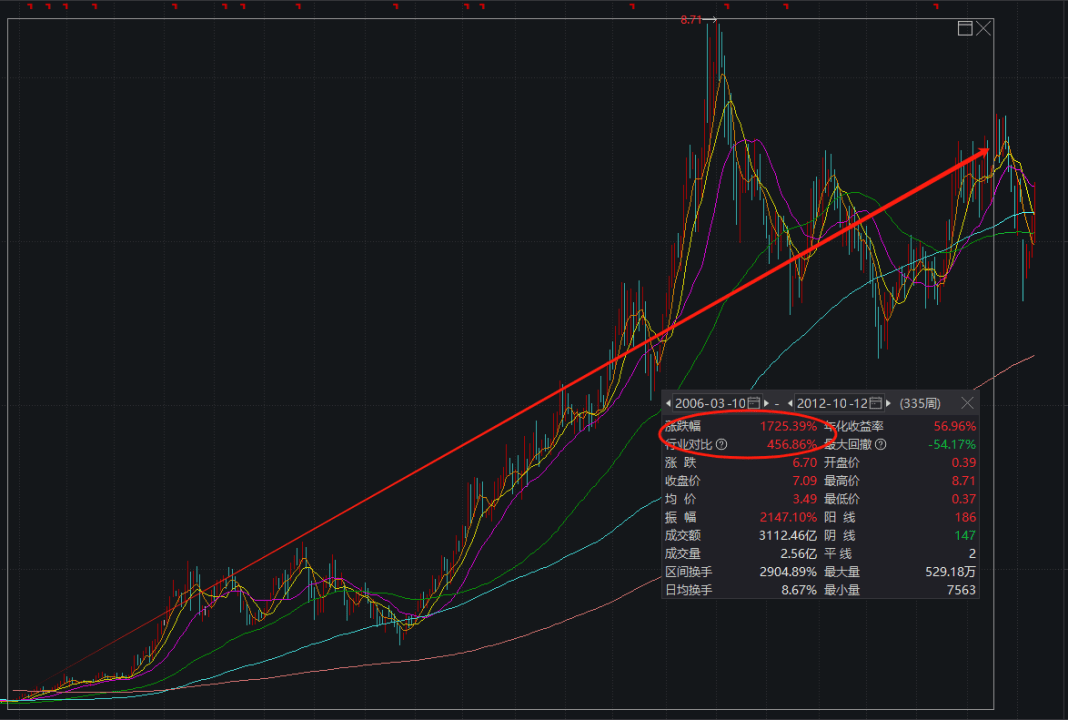The height and width of the screenshot is (720, 1068).
Task: Select the 振幅 value 2147.10%
Action: (x=788, y=518)
